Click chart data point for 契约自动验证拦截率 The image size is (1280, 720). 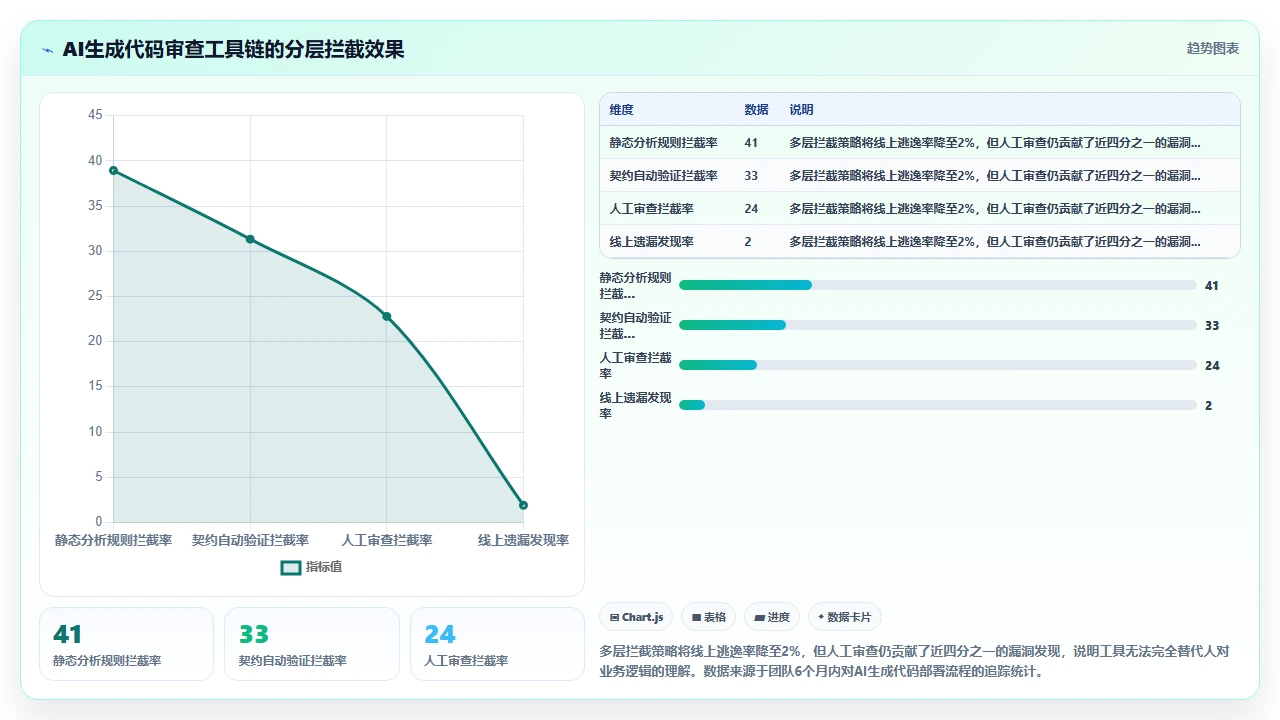click(250, 239)
